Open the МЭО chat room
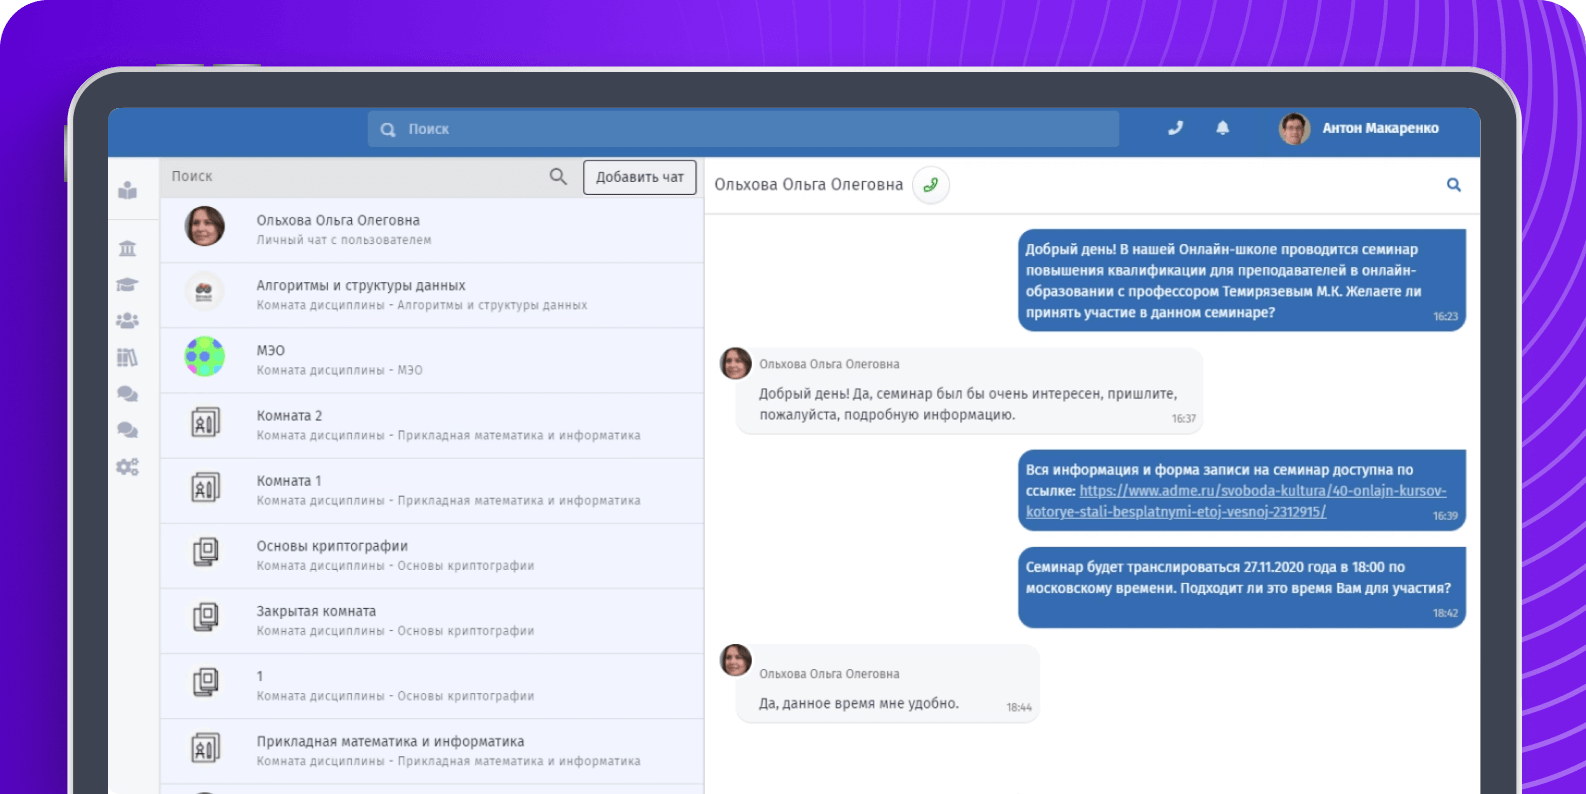Screen dimensions: 1586x794 [432, 360]
